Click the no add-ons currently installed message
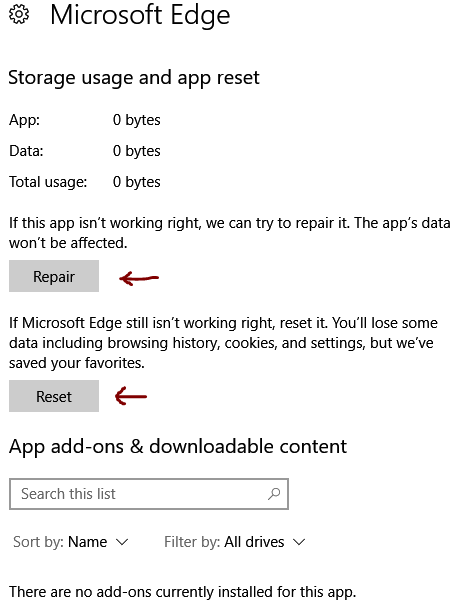Viewport: 462px width, 613px height. click(183, 592)
